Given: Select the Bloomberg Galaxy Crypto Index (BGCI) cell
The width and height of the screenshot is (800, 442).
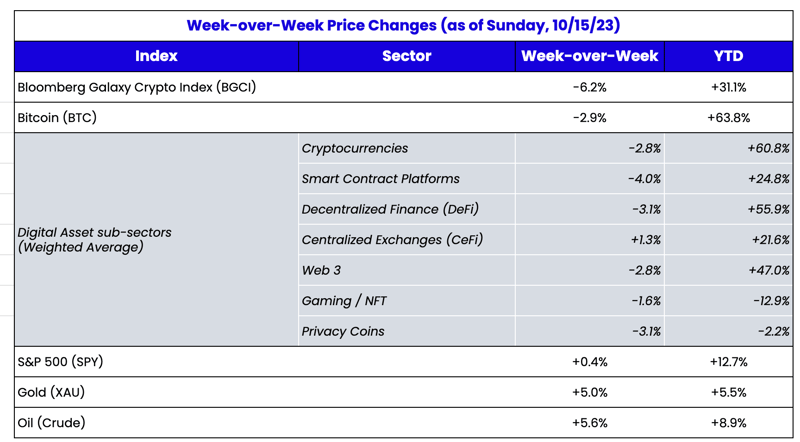Looking at the screenshot, I should pyautogui.click(x=137, y=87).
